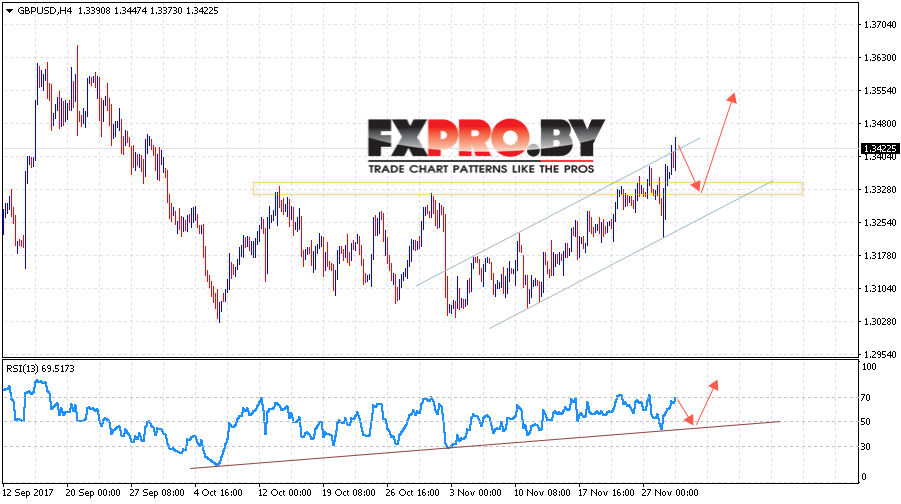Select the large red upward forecast arrow
This screenshot has height=504, width=901.
pos(718,141)
